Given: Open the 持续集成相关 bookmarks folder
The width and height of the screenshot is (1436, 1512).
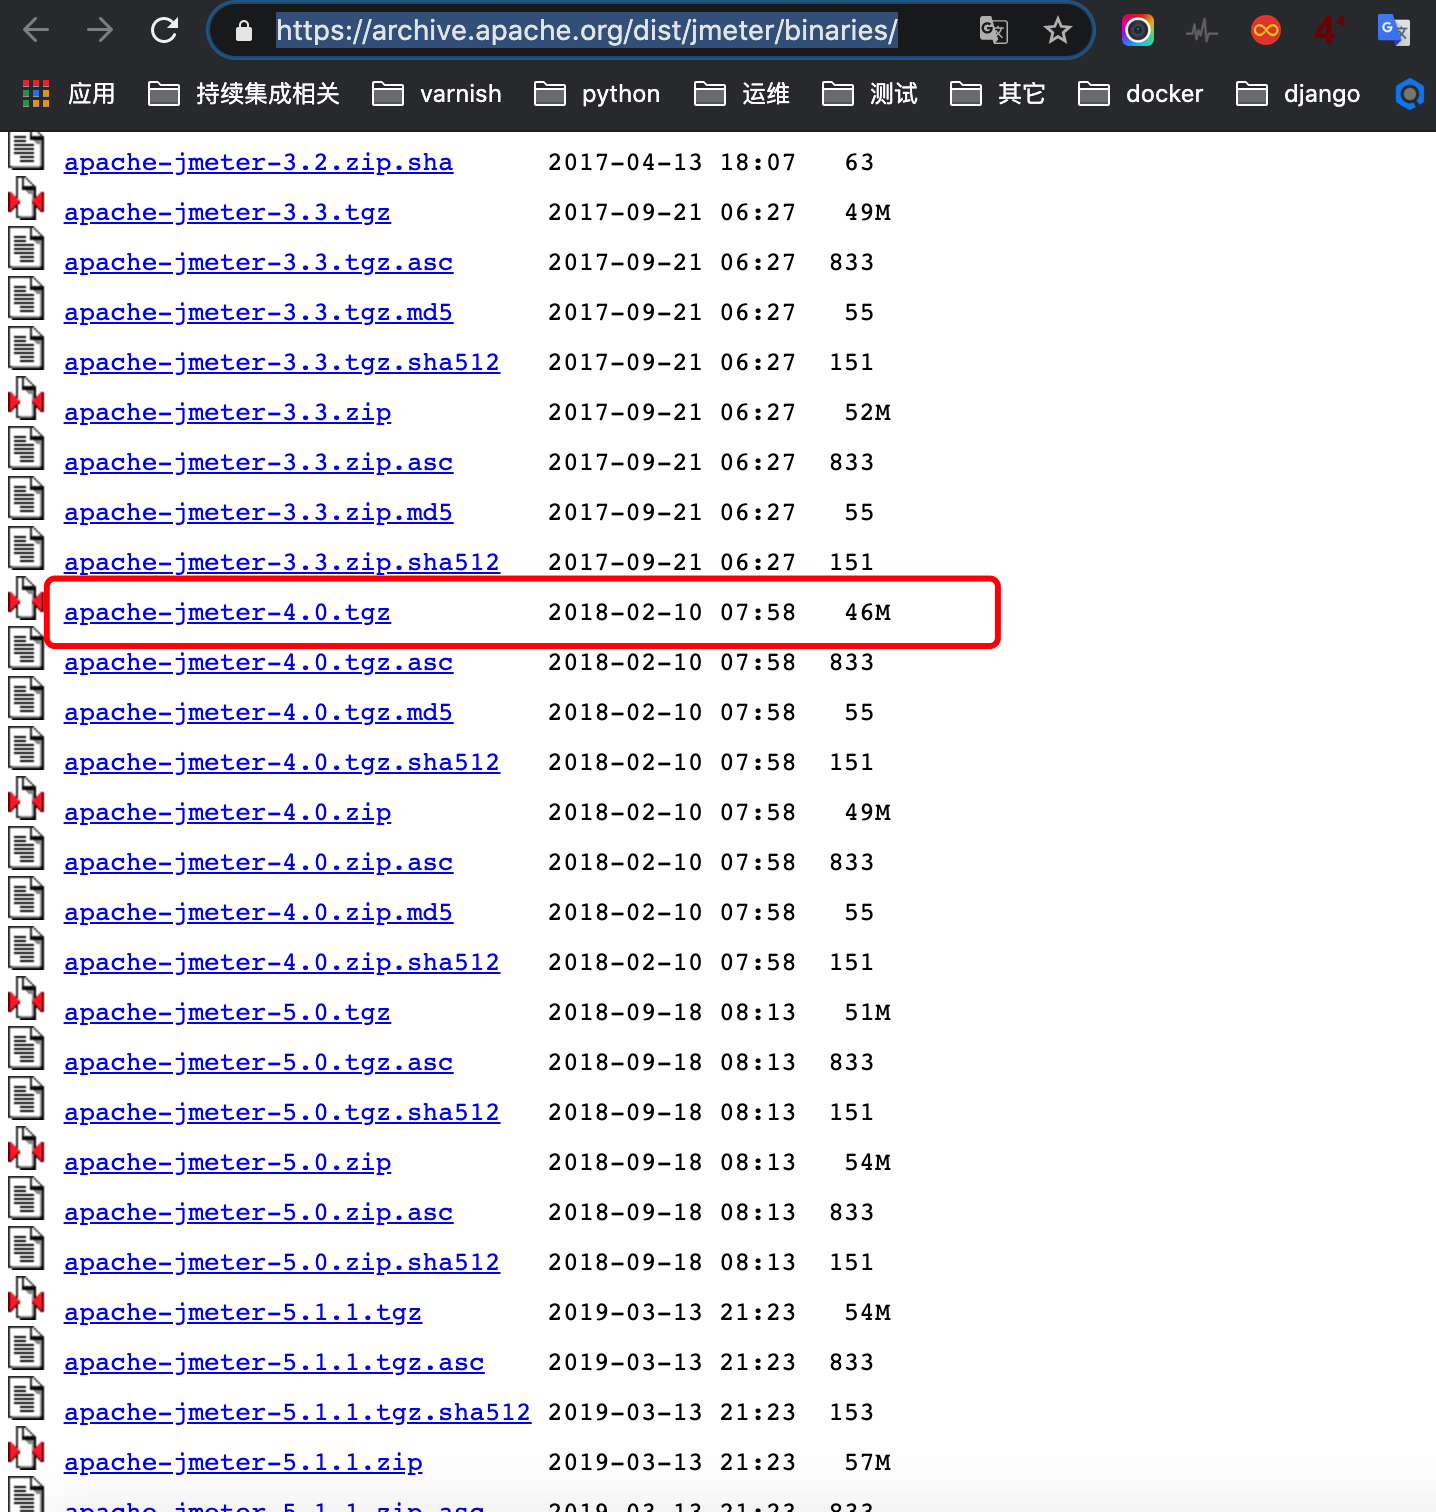Looking at the screenshot, I should tap(244, 94).
